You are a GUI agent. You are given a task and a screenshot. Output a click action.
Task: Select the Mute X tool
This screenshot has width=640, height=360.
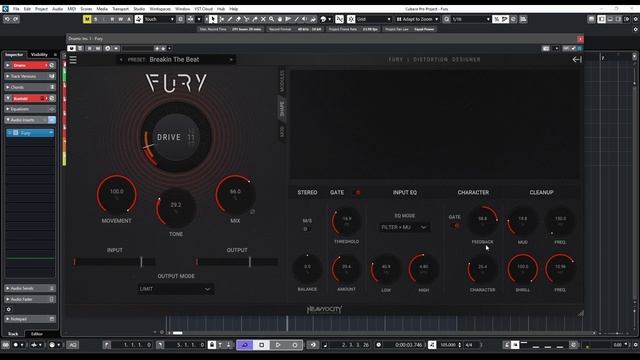click(263, 19)
